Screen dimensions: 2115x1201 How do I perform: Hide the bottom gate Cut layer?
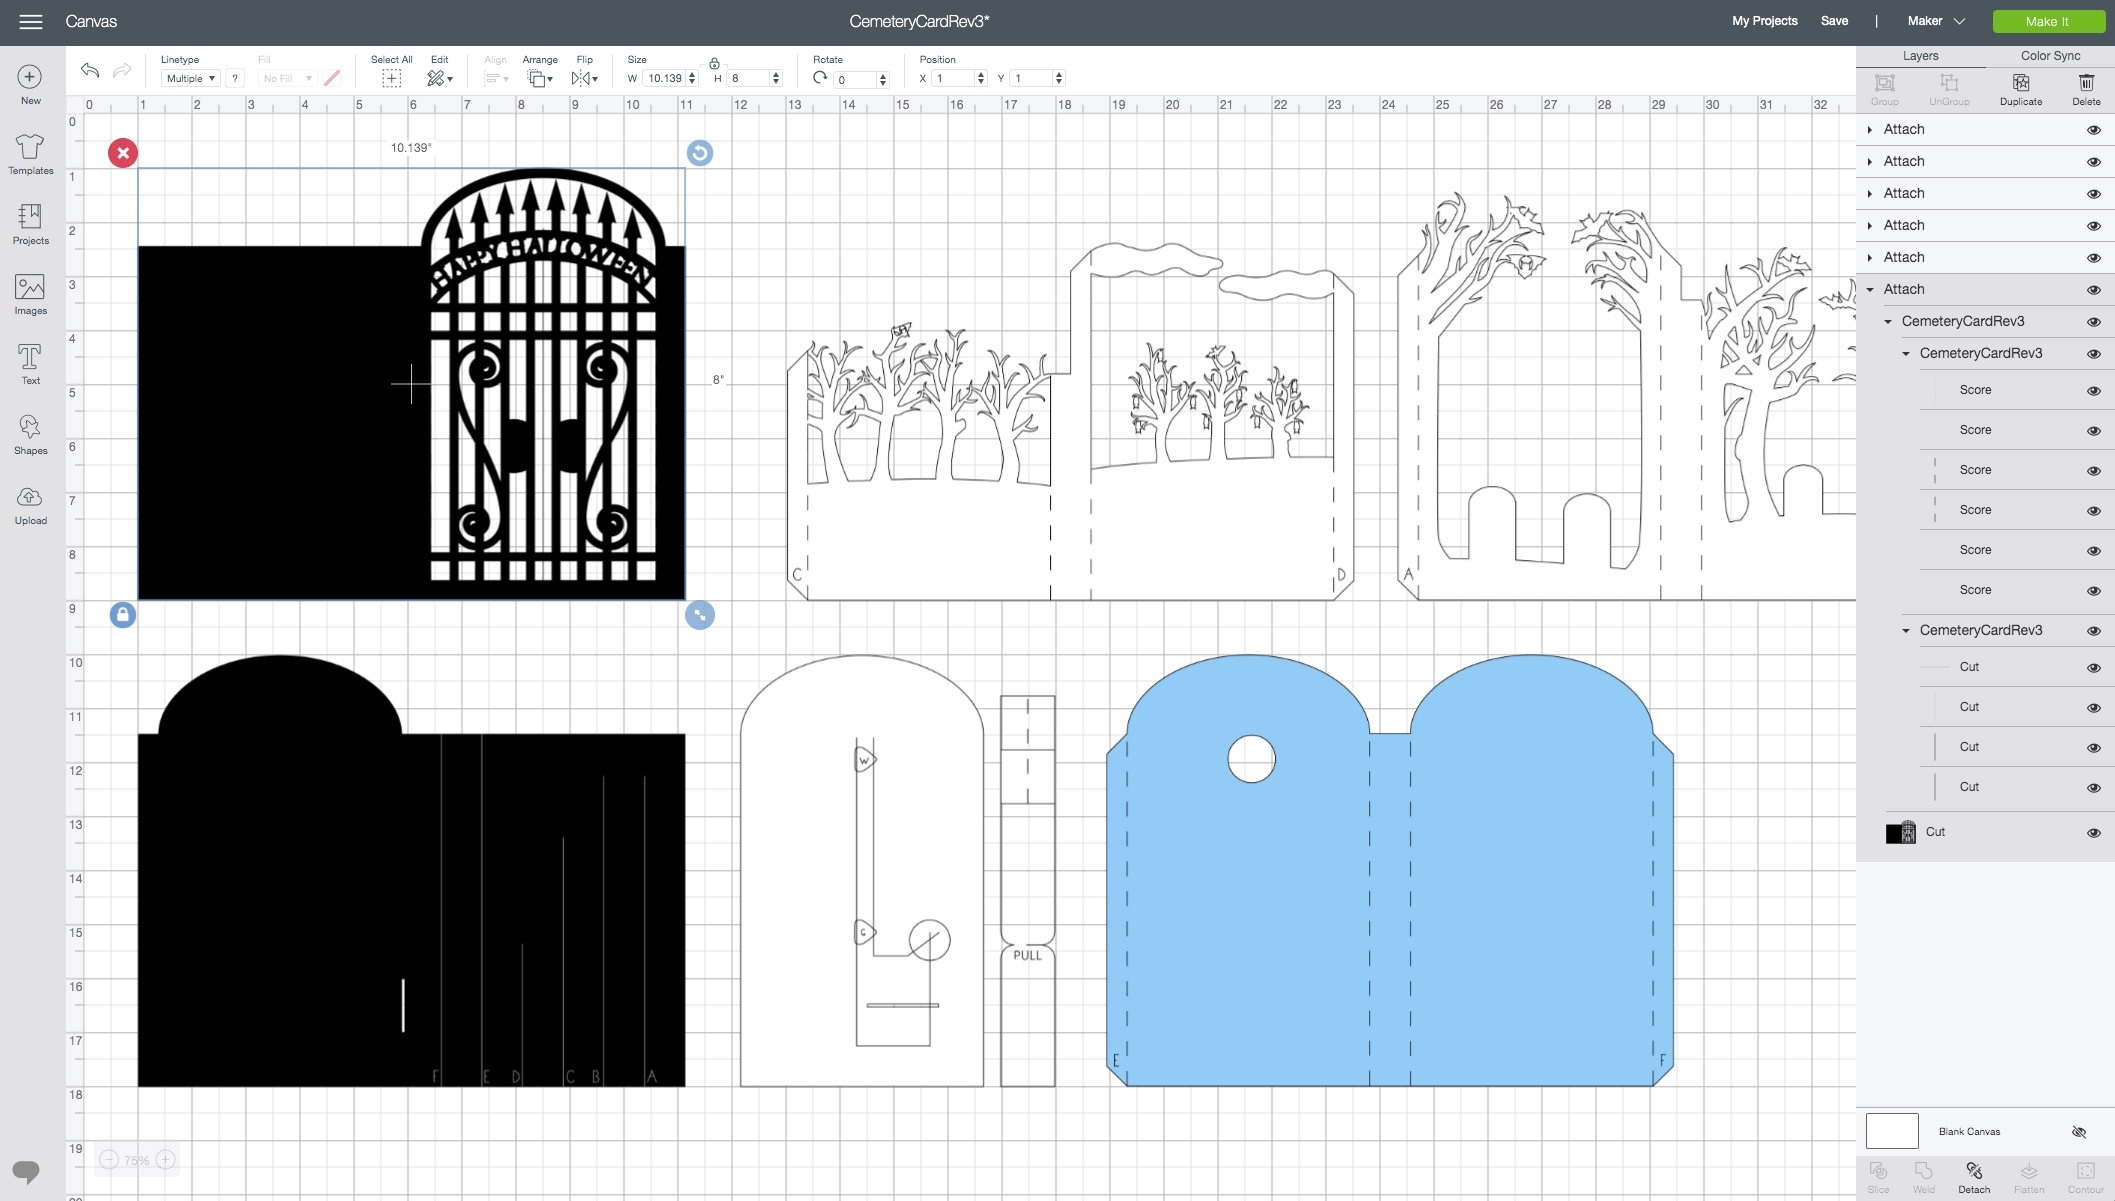click(2093, 833)
